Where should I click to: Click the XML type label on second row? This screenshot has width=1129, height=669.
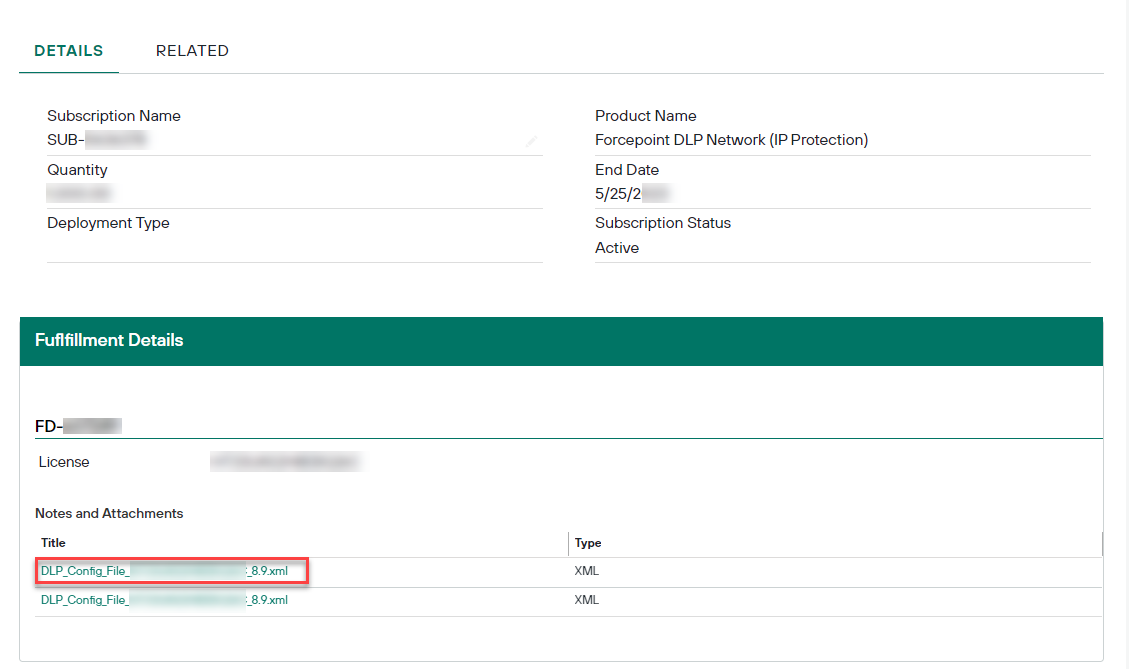[586, 599]
